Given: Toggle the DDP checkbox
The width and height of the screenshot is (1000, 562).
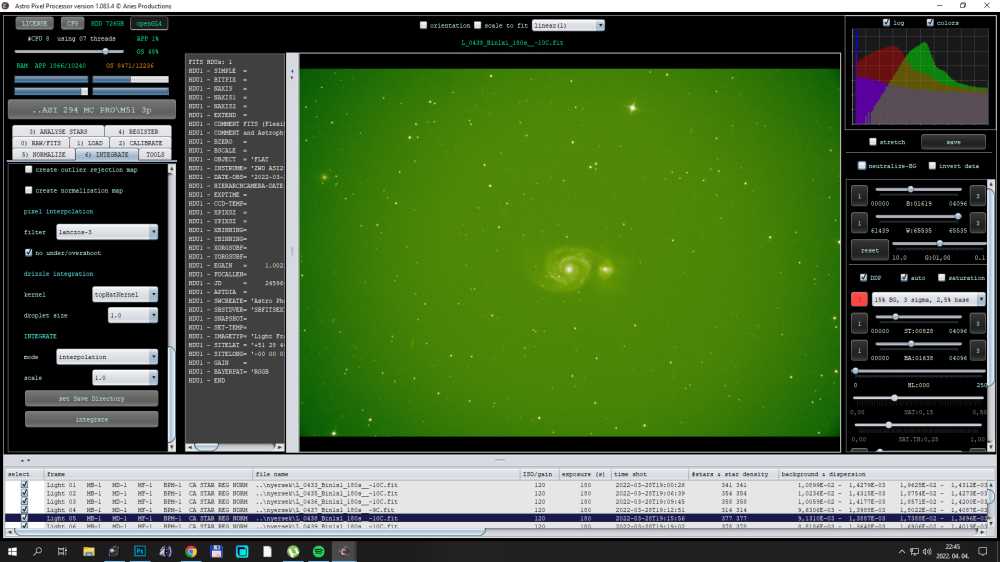Looking at the screenshot, I should pyautogui.click(x=864, y=277).
